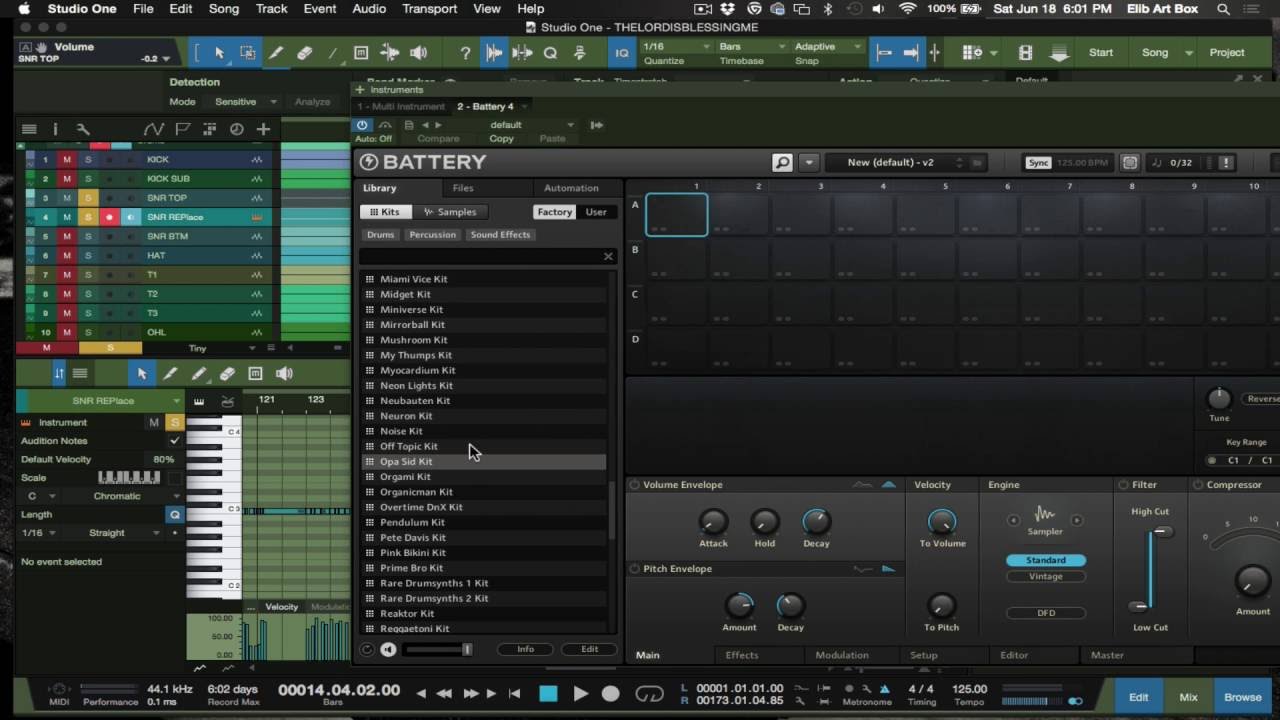Open the Browse panel button
This screenshot has width=1280, height=720.
1243,697
